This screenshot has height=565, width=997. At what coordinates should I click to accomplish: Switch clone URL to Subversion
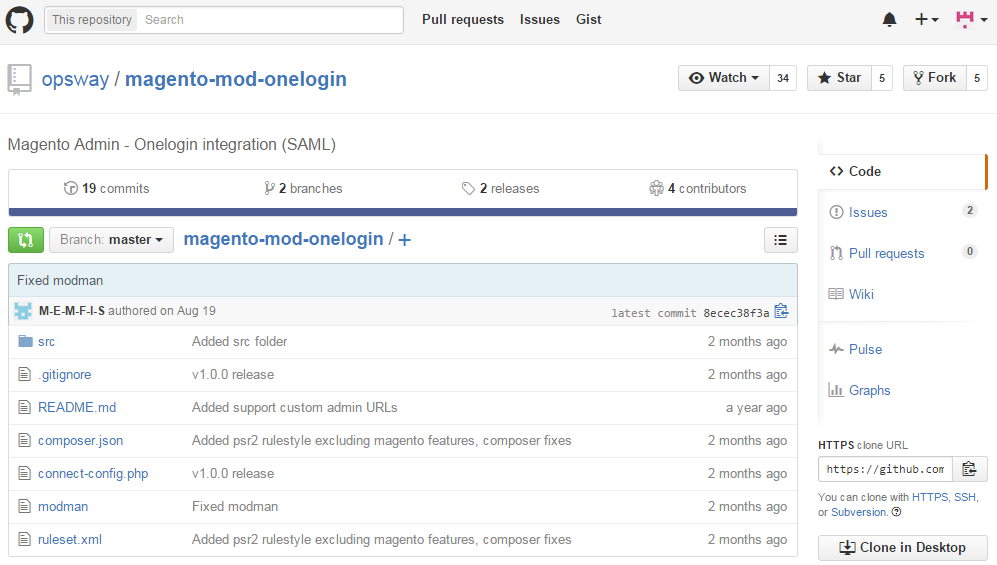[858, 512]
